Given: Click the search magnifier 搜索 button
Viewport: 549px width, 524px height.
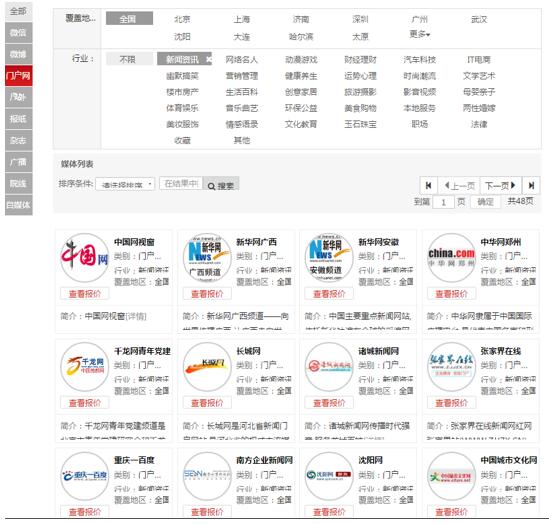Looking at the screenshot, I should tap(221, 185).
